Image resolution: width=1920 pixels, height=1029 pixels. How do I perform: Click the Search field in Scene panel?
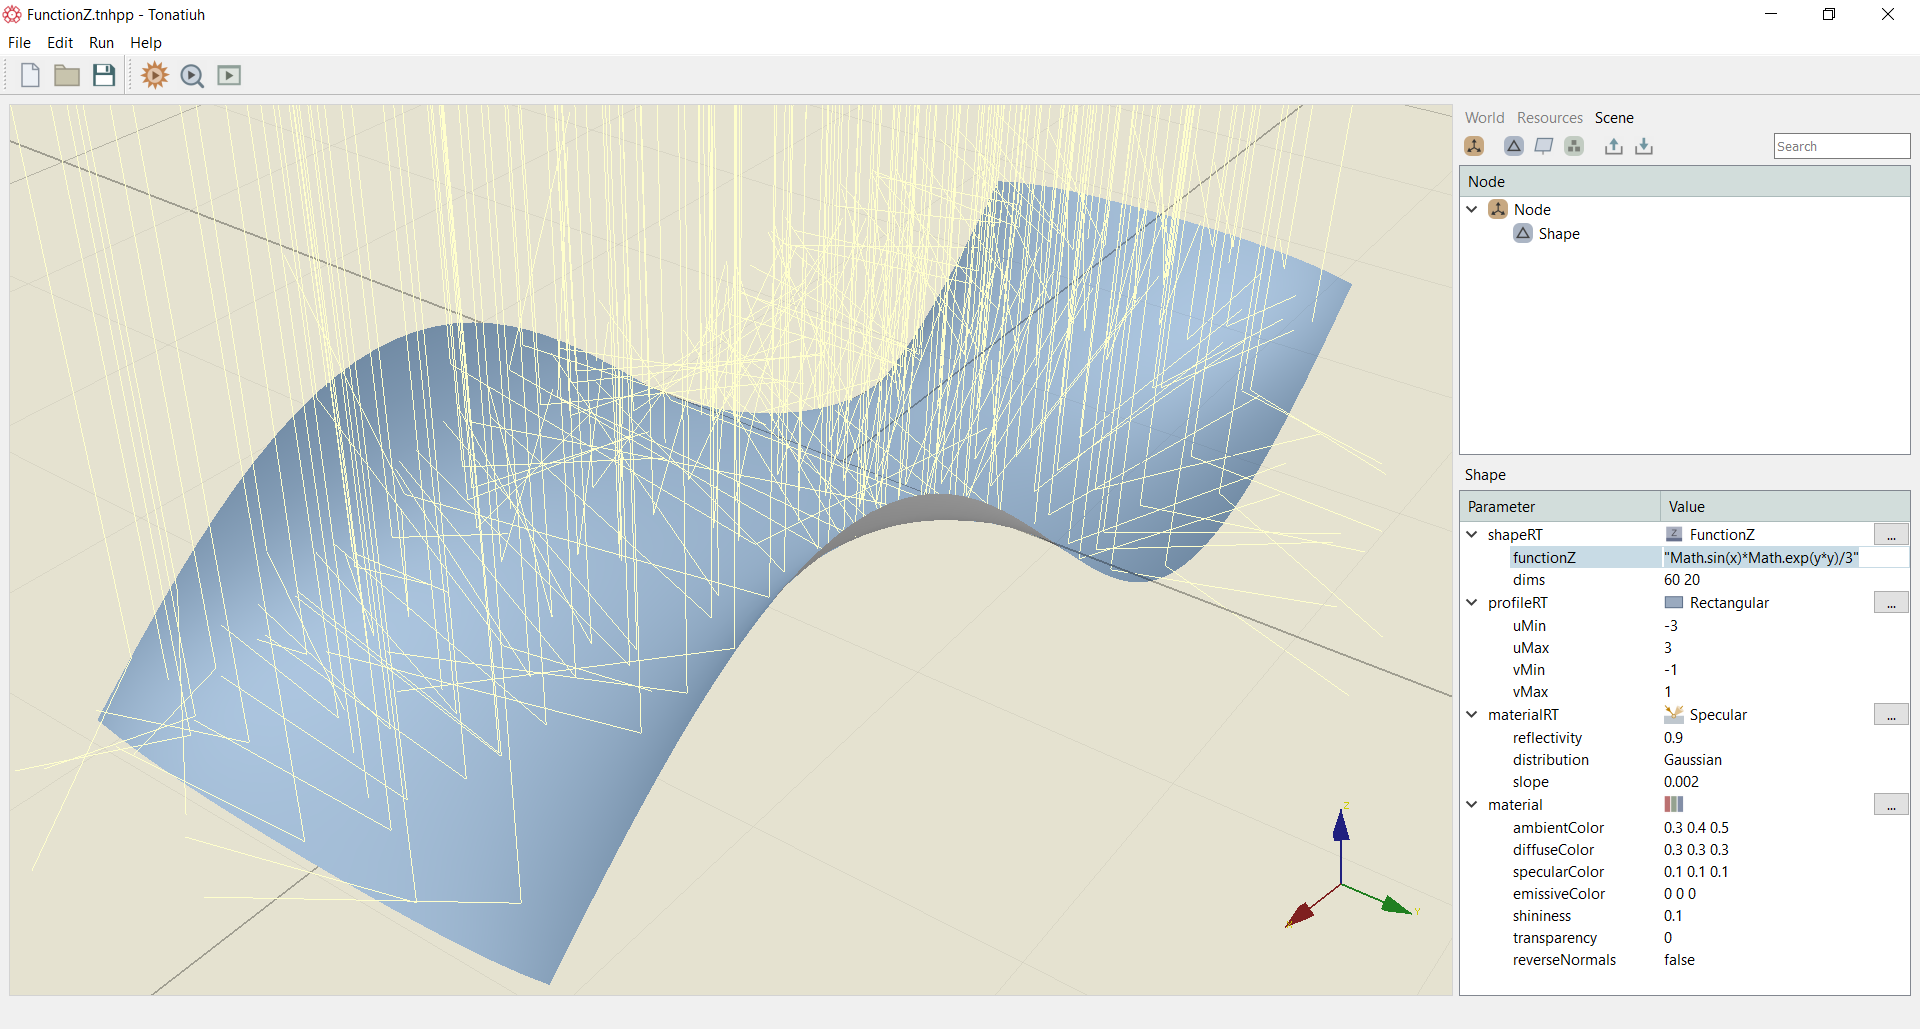tap(1842, 146)
